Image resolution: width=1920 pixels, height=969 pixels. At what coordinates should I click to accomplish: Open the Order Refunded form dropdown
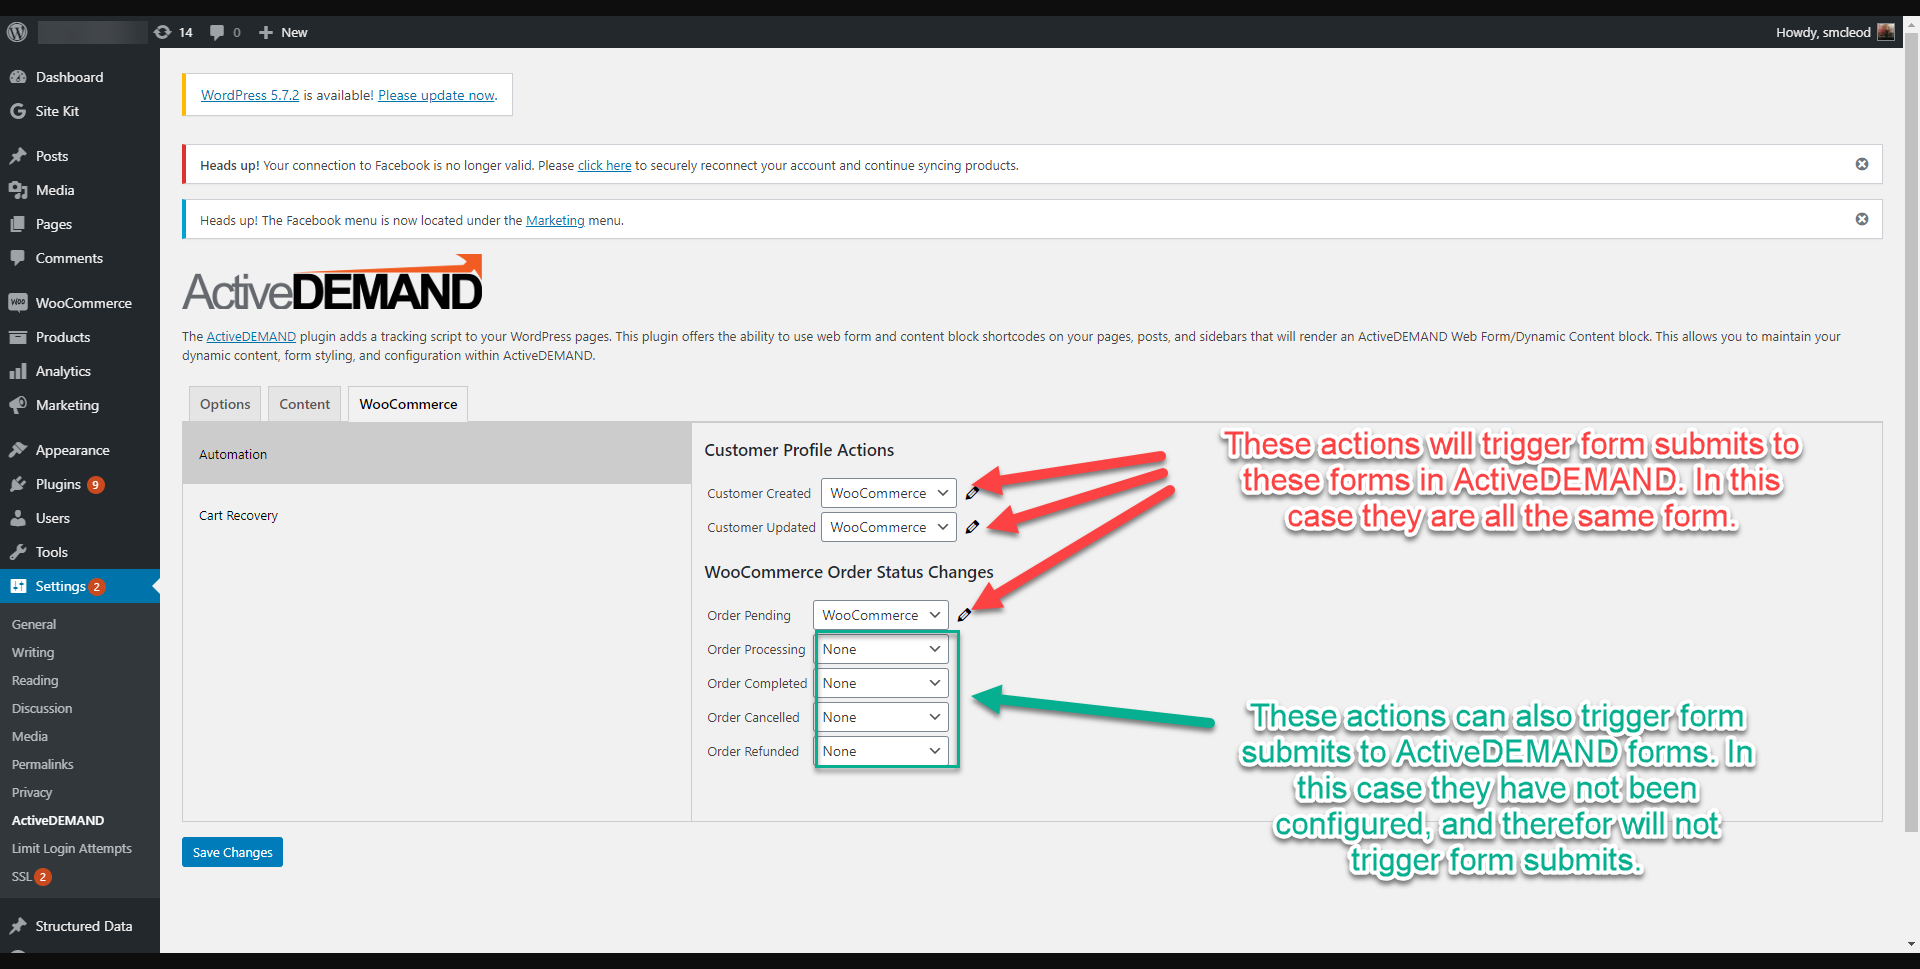point(882,751)
